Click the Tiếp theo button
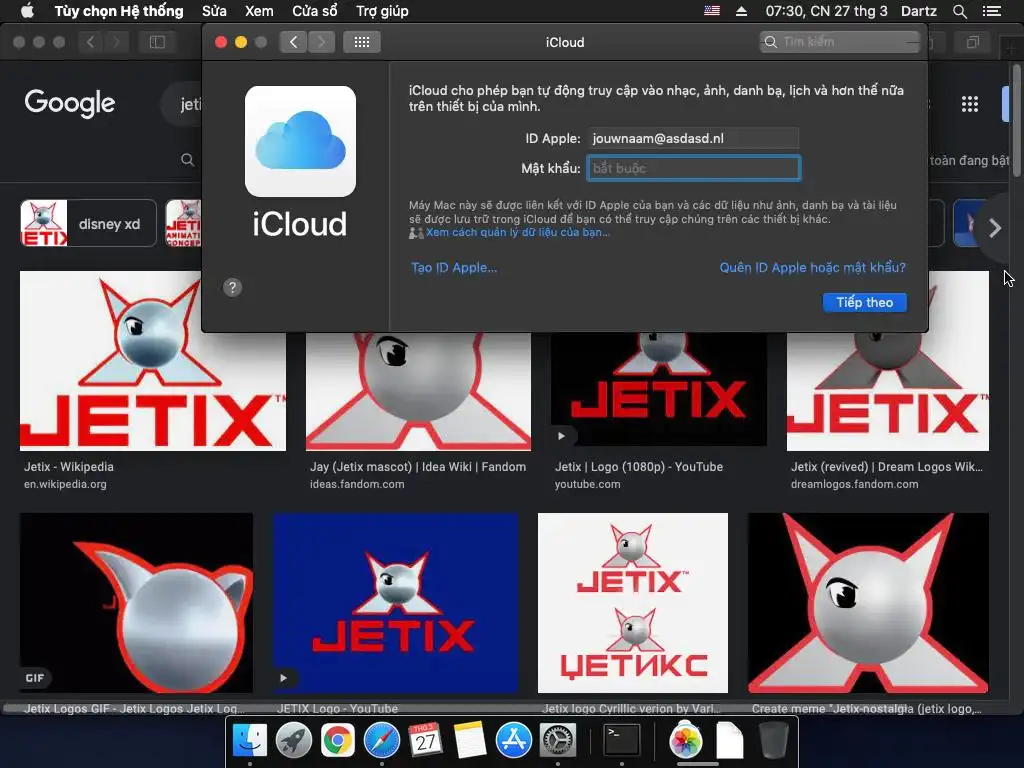This screenshot has width=1024, height=768. tap(865, 302)
